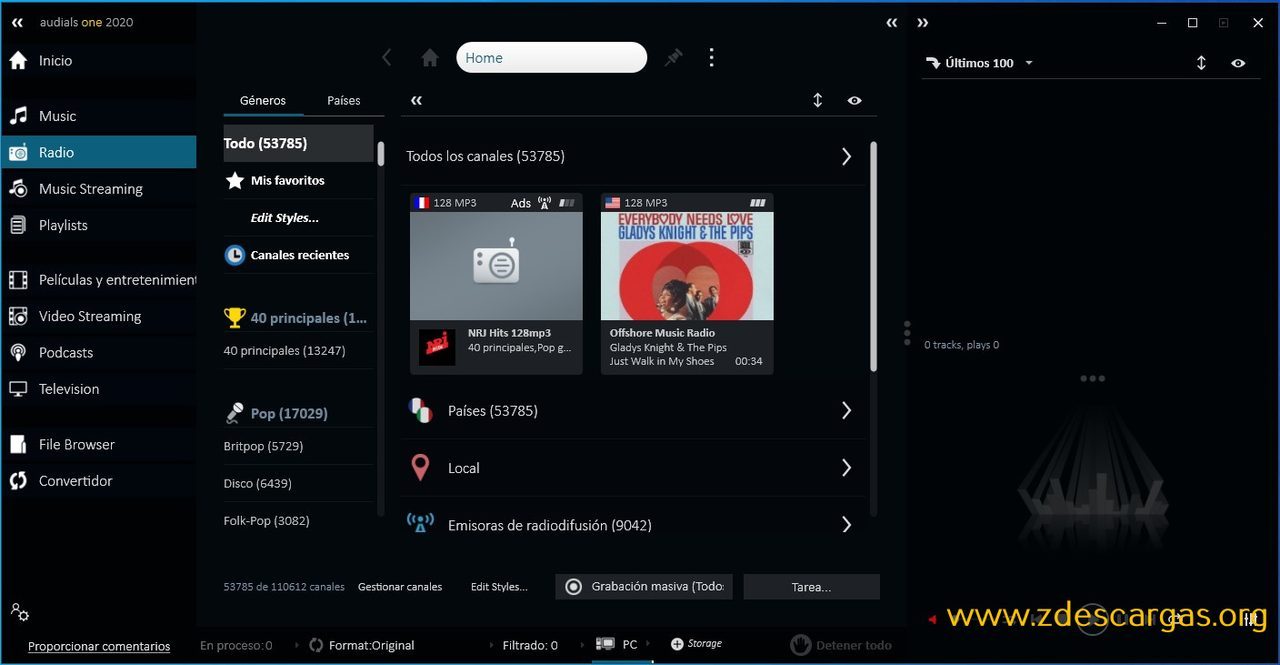Click the Tarea... button
The height and width of the screenshot is (665, 1280).
pyautogui.click(x=811, y=587)
